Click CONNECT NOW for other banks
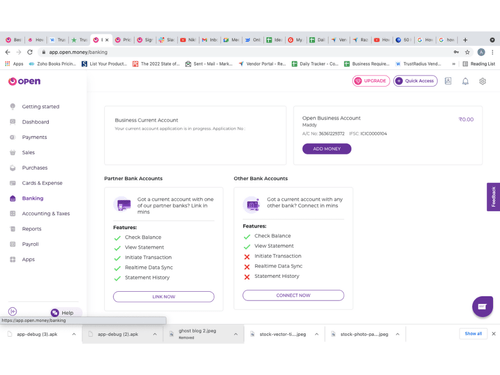Screen dimensions: 500x375 [293, 295]
